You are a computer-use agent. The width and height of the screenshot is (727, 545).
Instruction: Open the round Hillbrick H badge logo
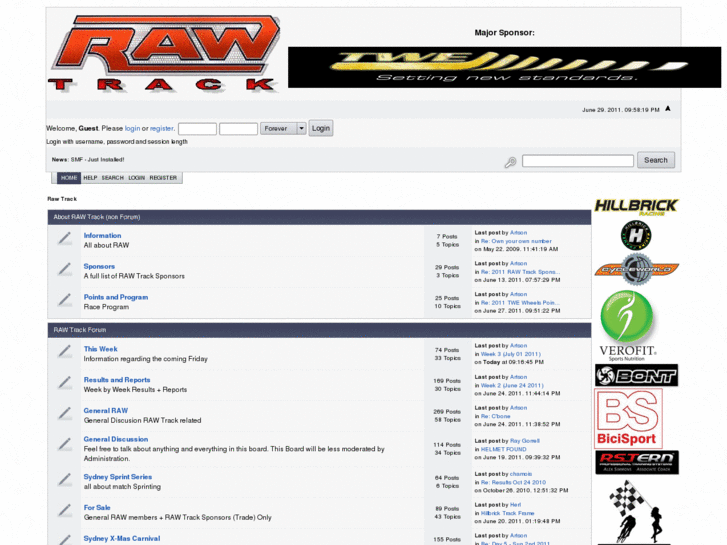click(x=636, y=235)
